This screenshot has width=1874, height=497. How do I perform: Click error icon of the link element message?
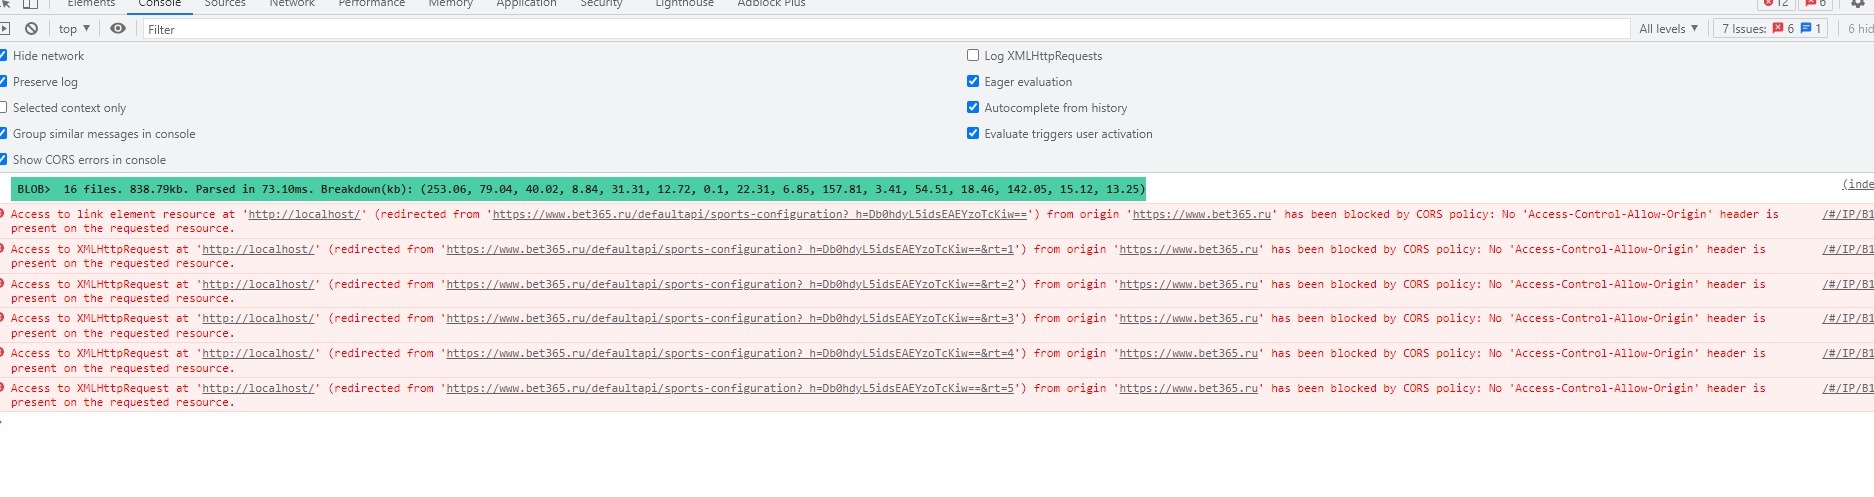(3, 214)
